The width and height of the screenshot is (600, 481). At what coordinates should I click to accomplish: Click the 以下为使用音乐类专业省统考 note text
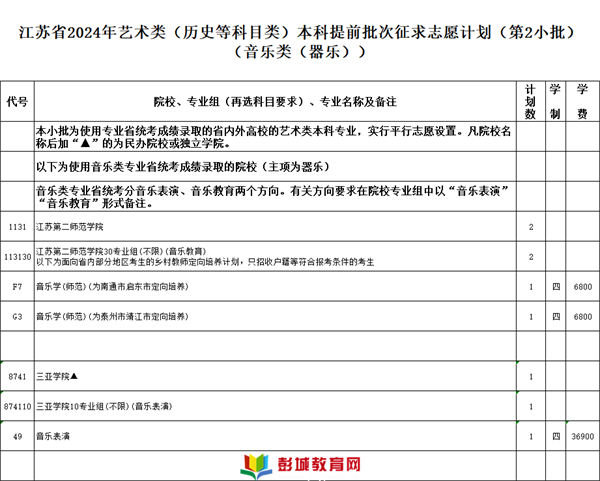click(x=183, y=167)
